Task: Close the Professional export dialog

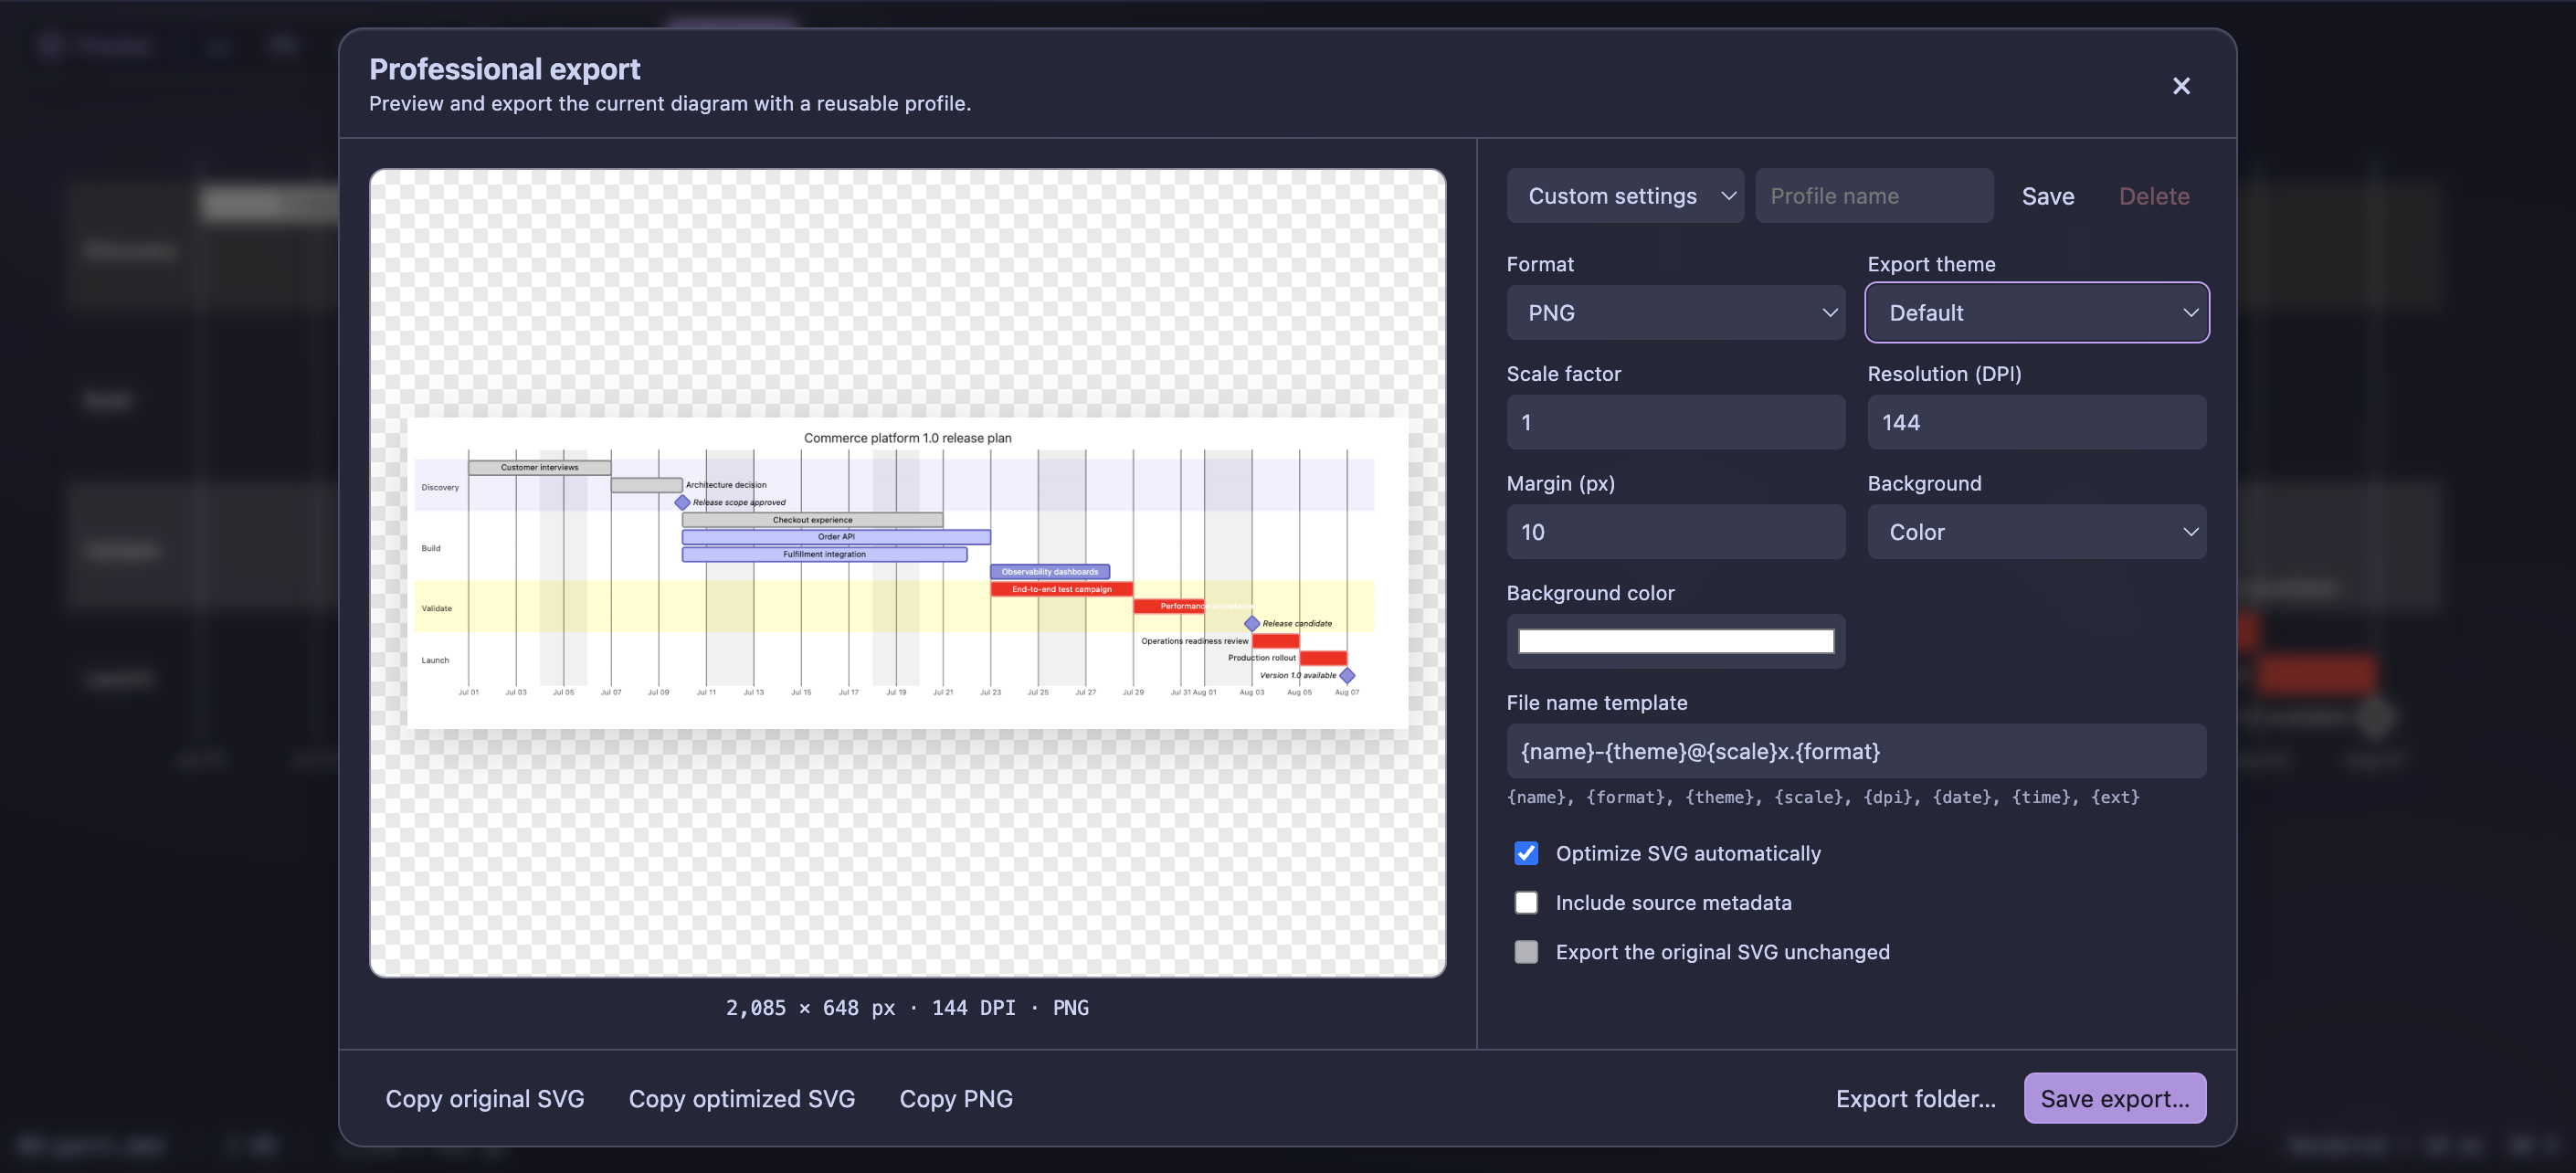Action: point(2181,86)
